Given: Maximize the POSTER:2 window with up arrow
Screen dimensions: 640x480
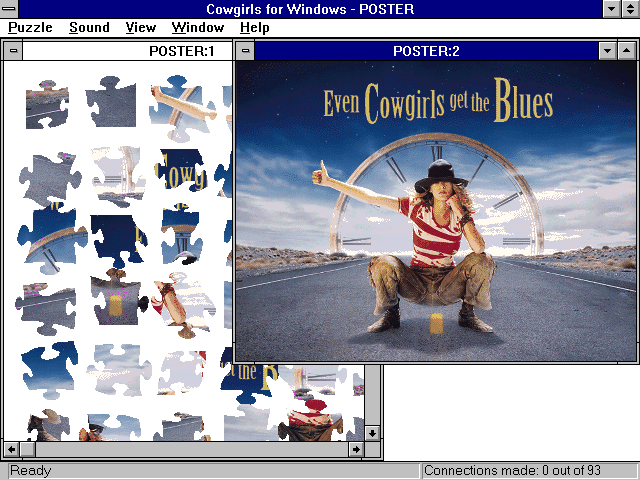Looking at the screenshot, I should pos(627,51).
